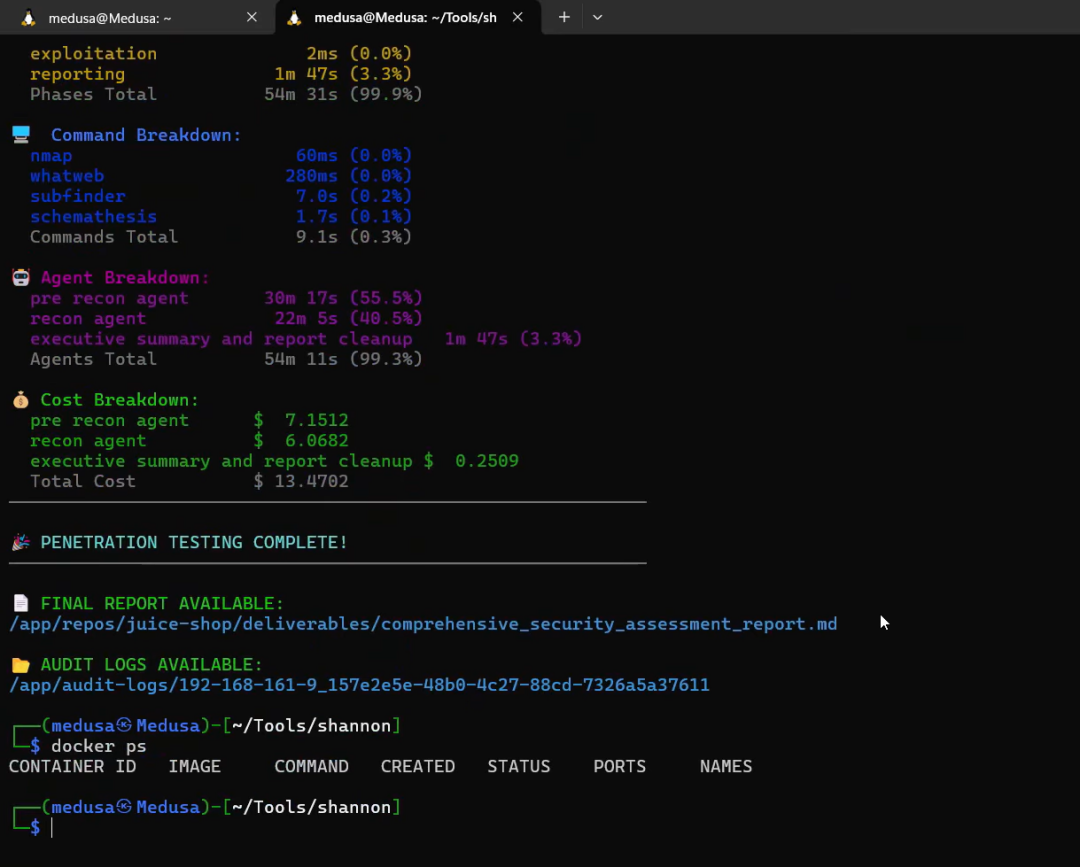Click the 'COMMAND' column header

[x=311, y=766]
